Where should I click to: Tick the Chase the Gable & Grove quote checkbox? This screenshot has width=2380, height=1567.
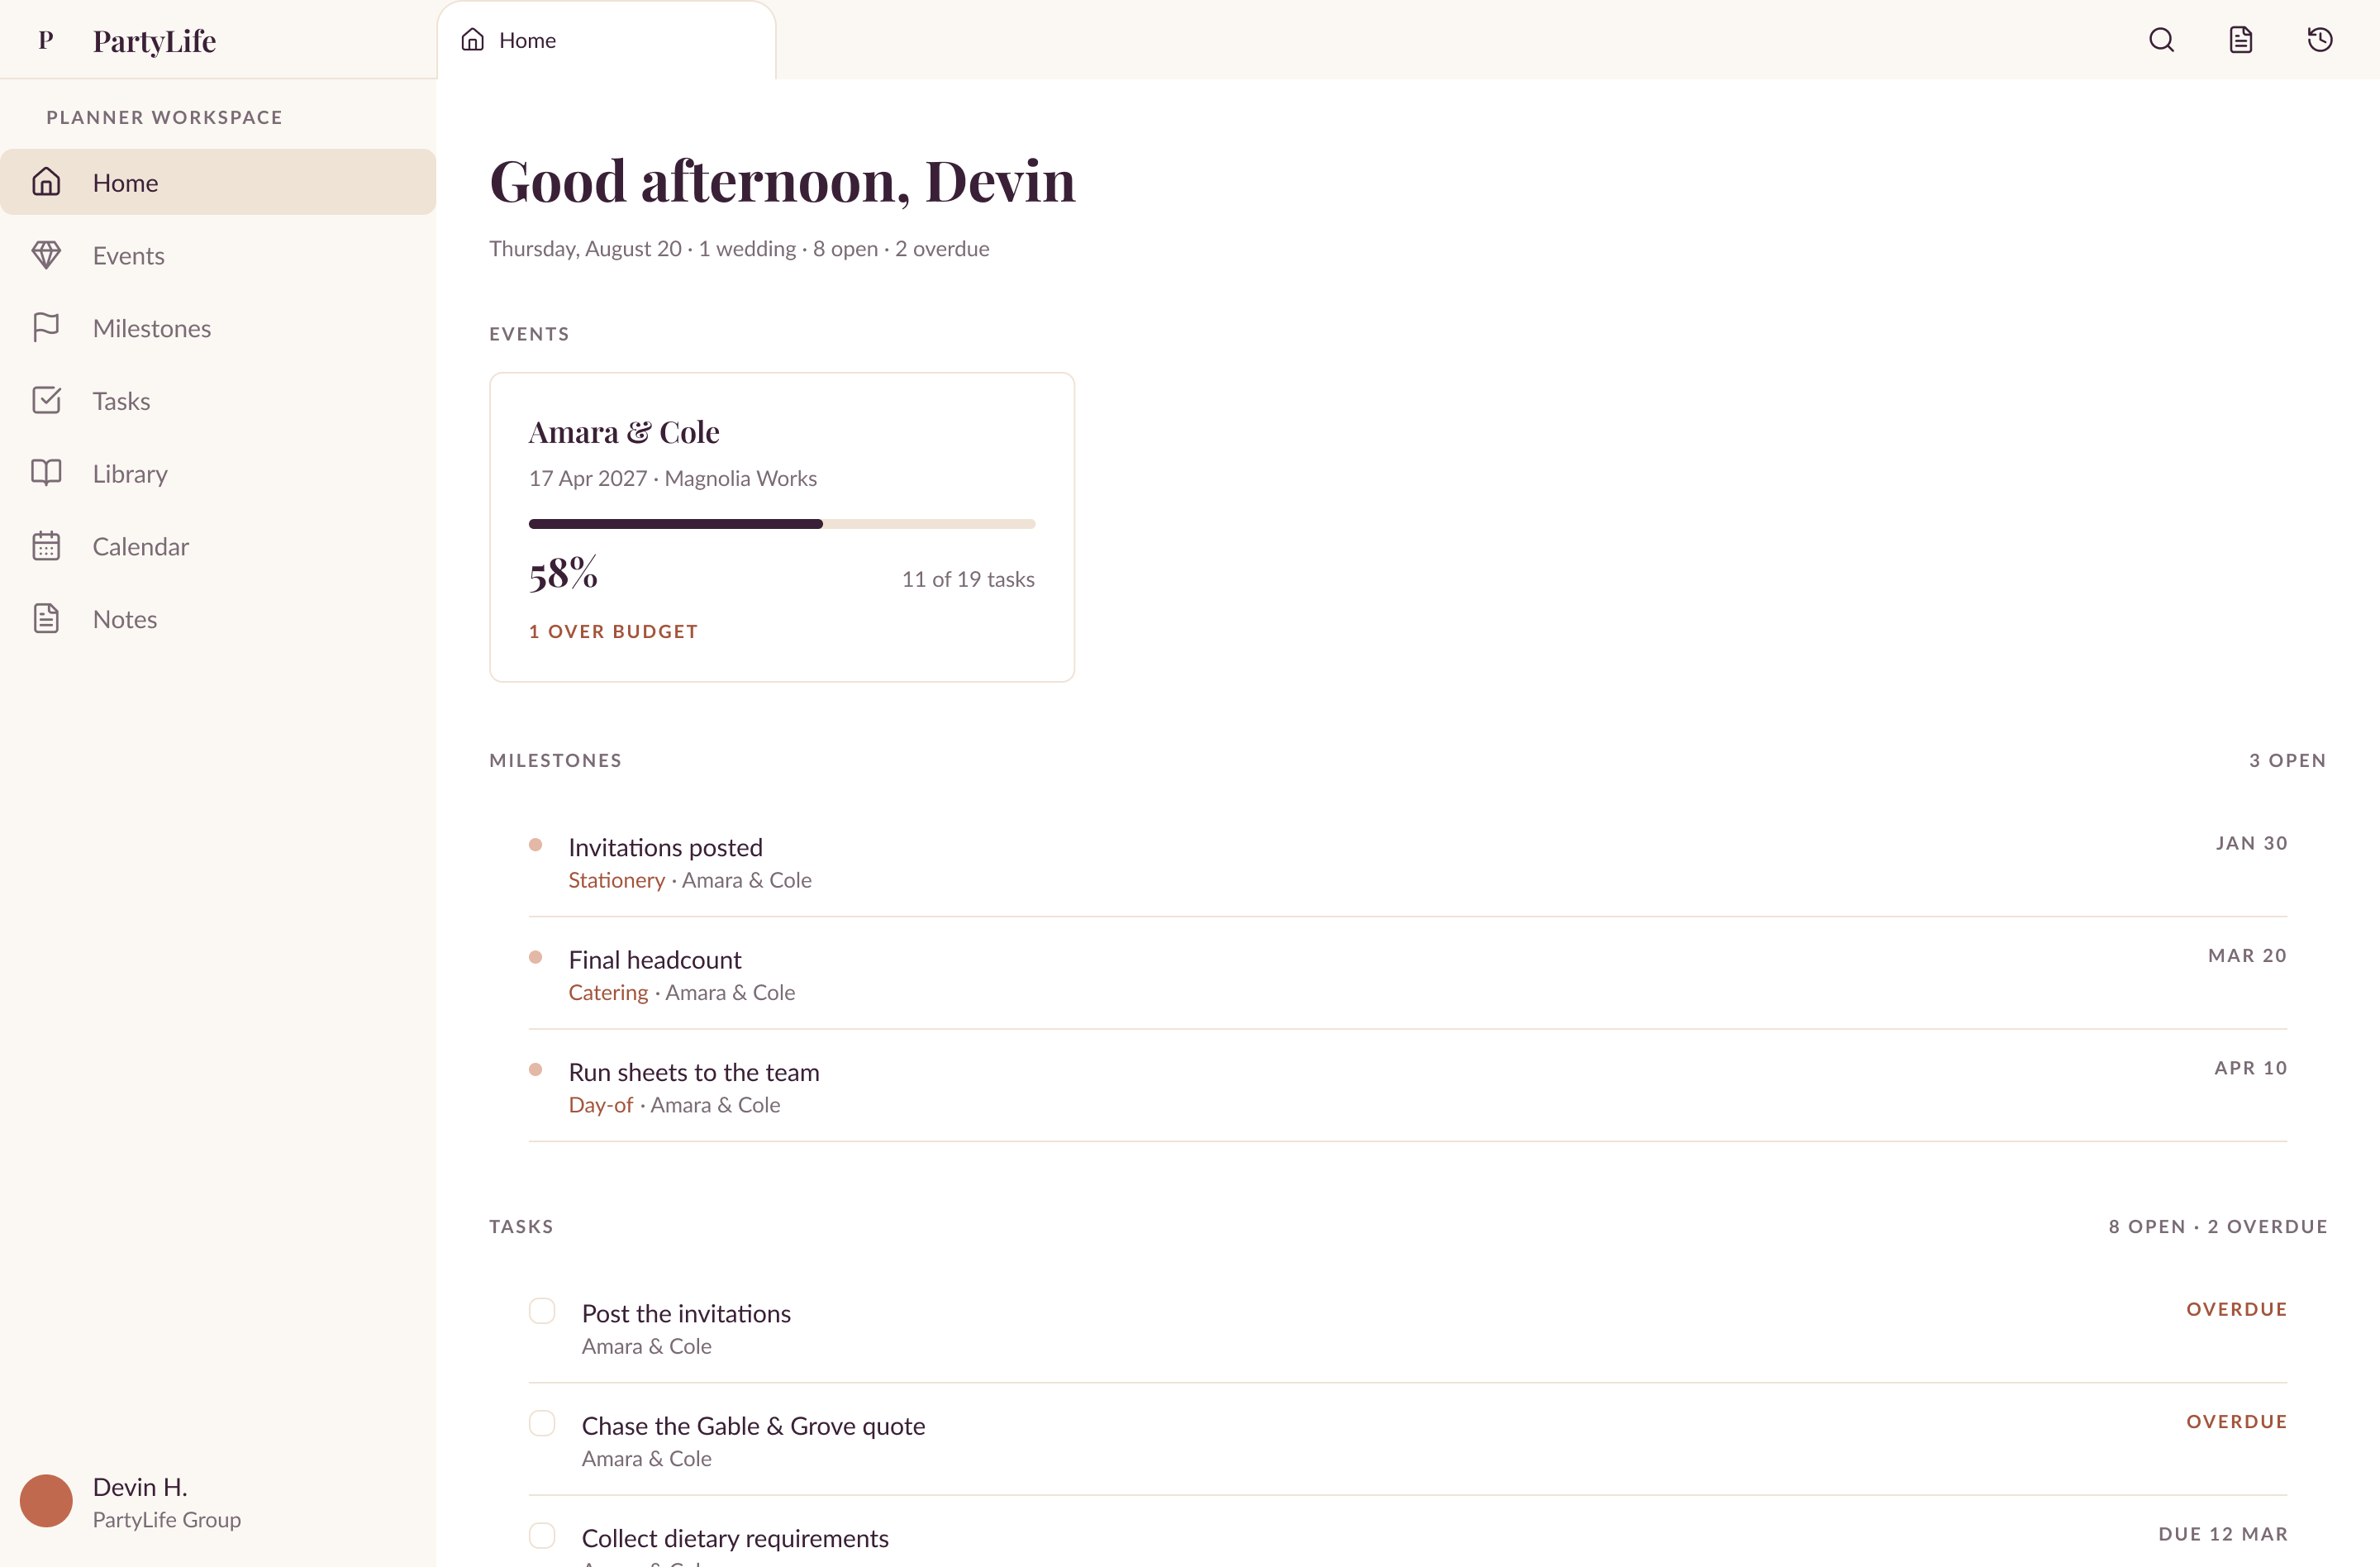[542, 1423]
